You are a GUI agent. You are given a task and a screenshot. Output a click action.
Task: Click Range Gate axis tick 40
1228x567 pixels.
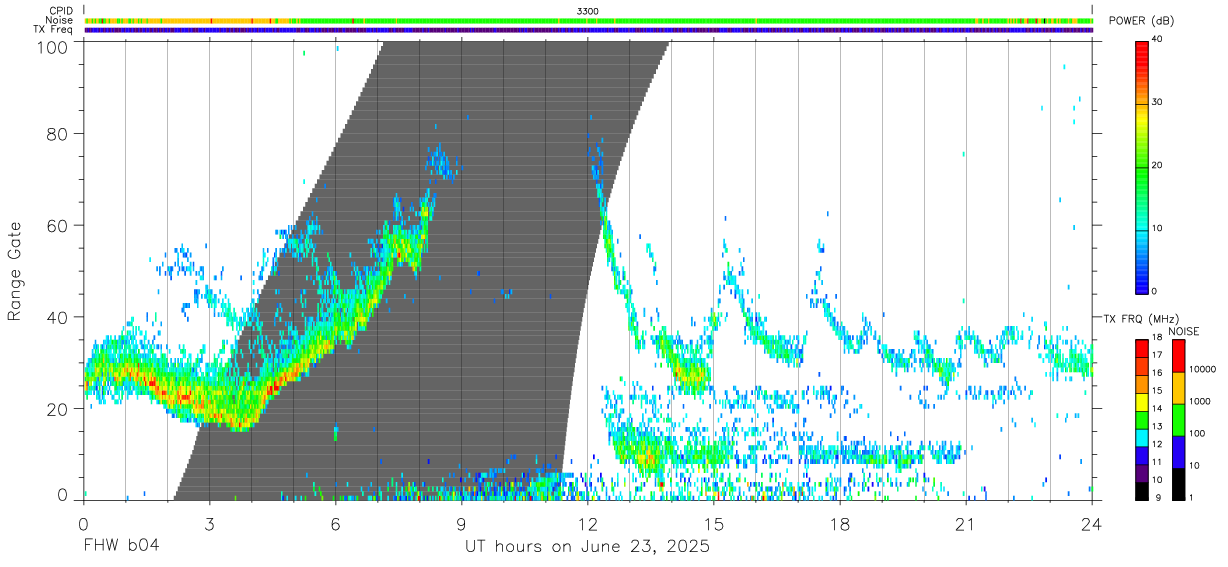(x=58, y=318)
